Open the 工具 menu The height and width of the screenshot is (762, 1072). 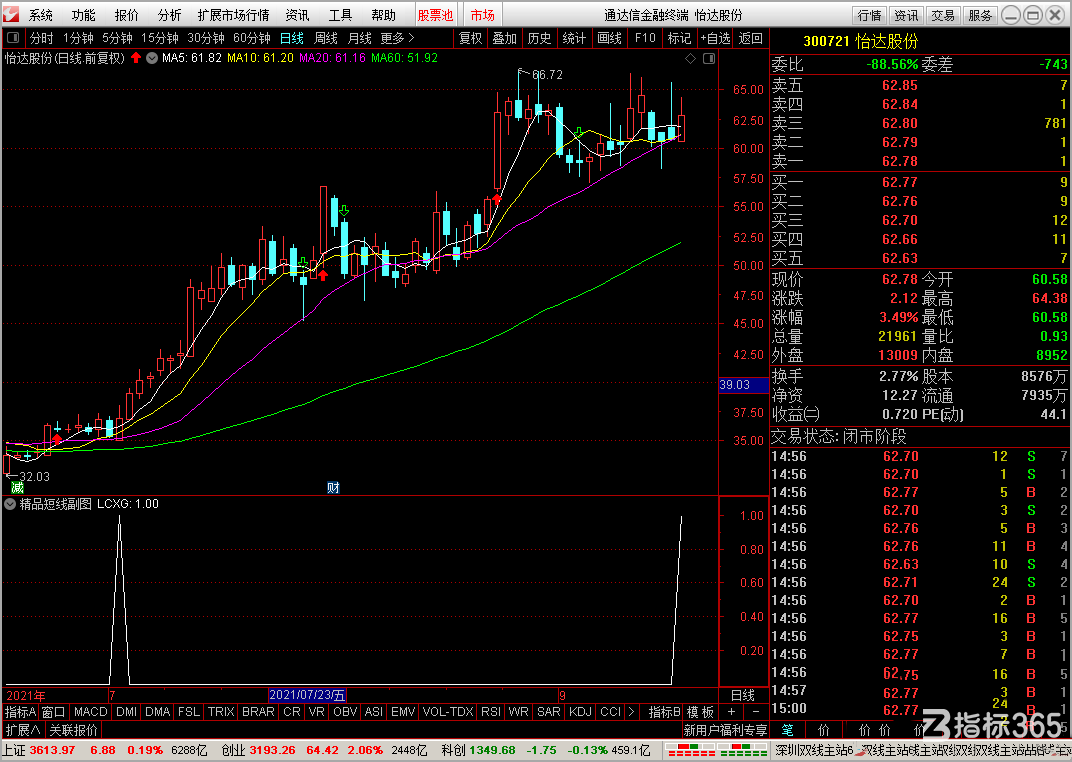(x=340, y=15)
